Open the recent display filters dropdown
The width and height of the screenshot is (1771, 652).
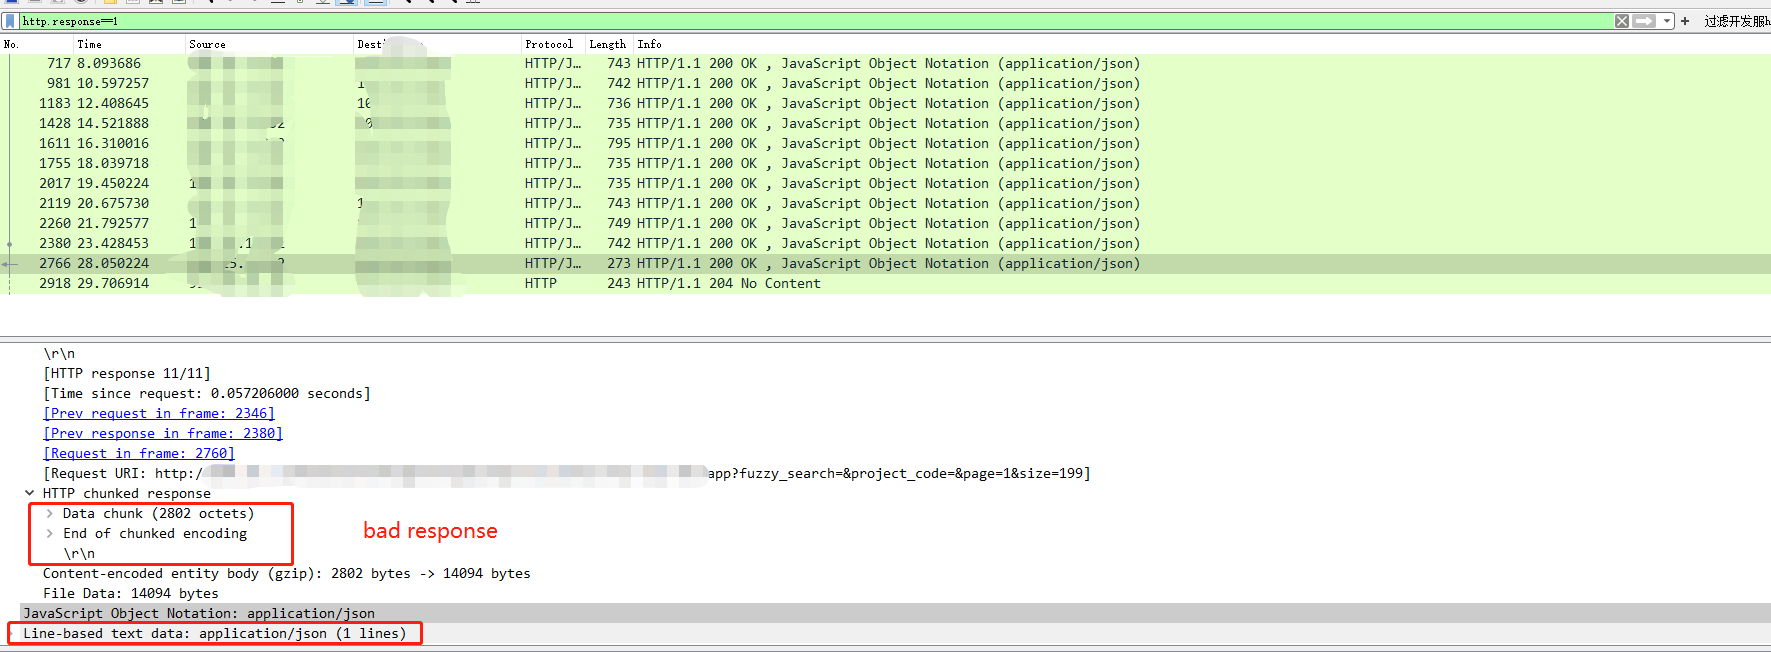(x=1667, y=21)
